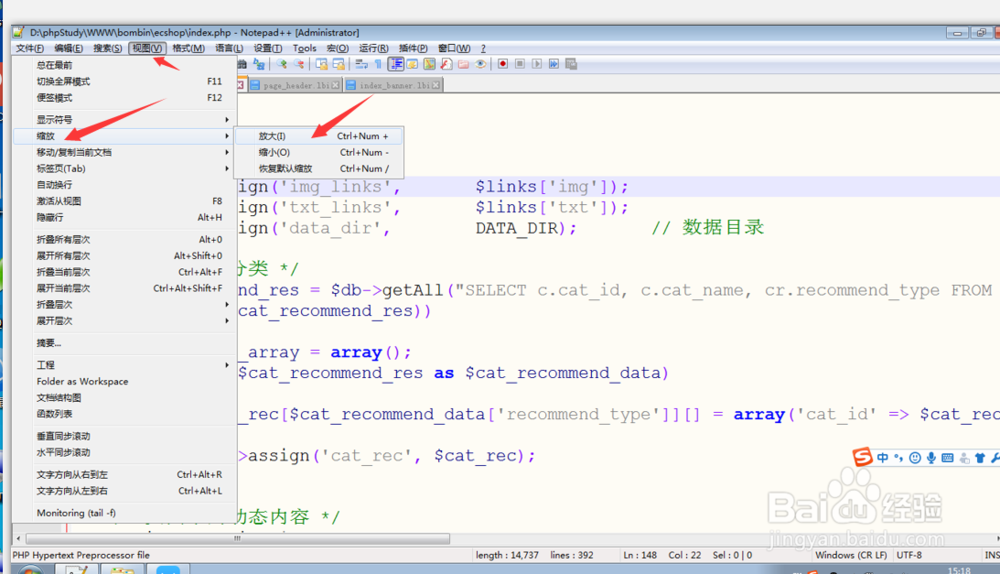Toggle Sogou punctuation mode icon
1000x574 pixels.
899,457
